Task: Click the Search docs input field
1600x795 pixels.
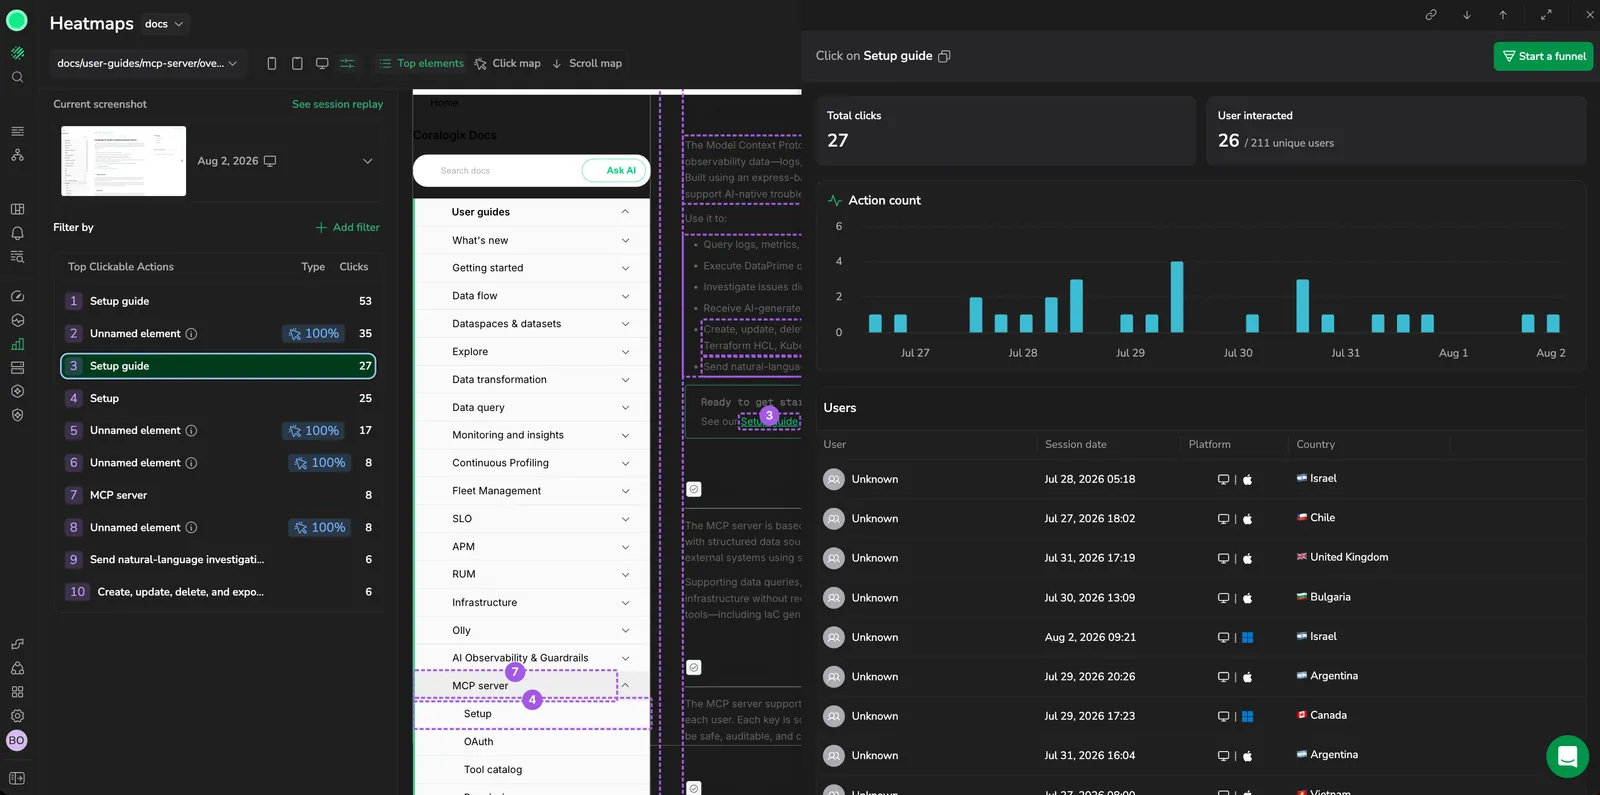Action: tap(497, 171)
